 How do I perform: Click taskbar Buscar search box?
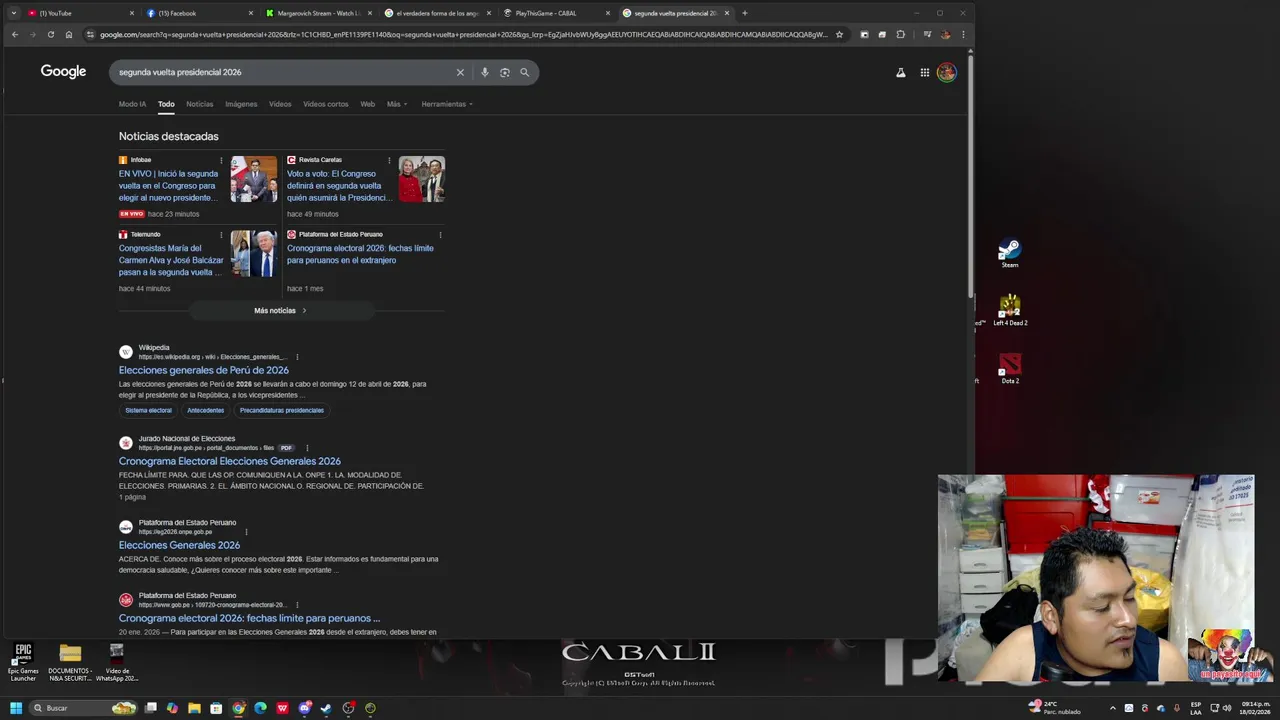click(x=83, y=708)
